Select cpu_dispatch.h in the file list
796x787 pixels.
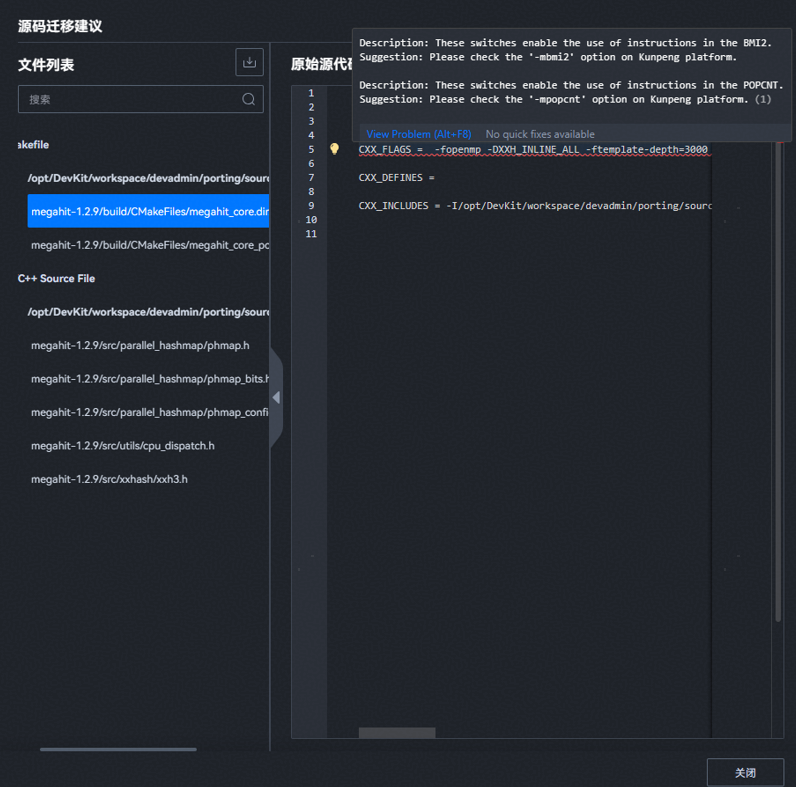(122, 446)
